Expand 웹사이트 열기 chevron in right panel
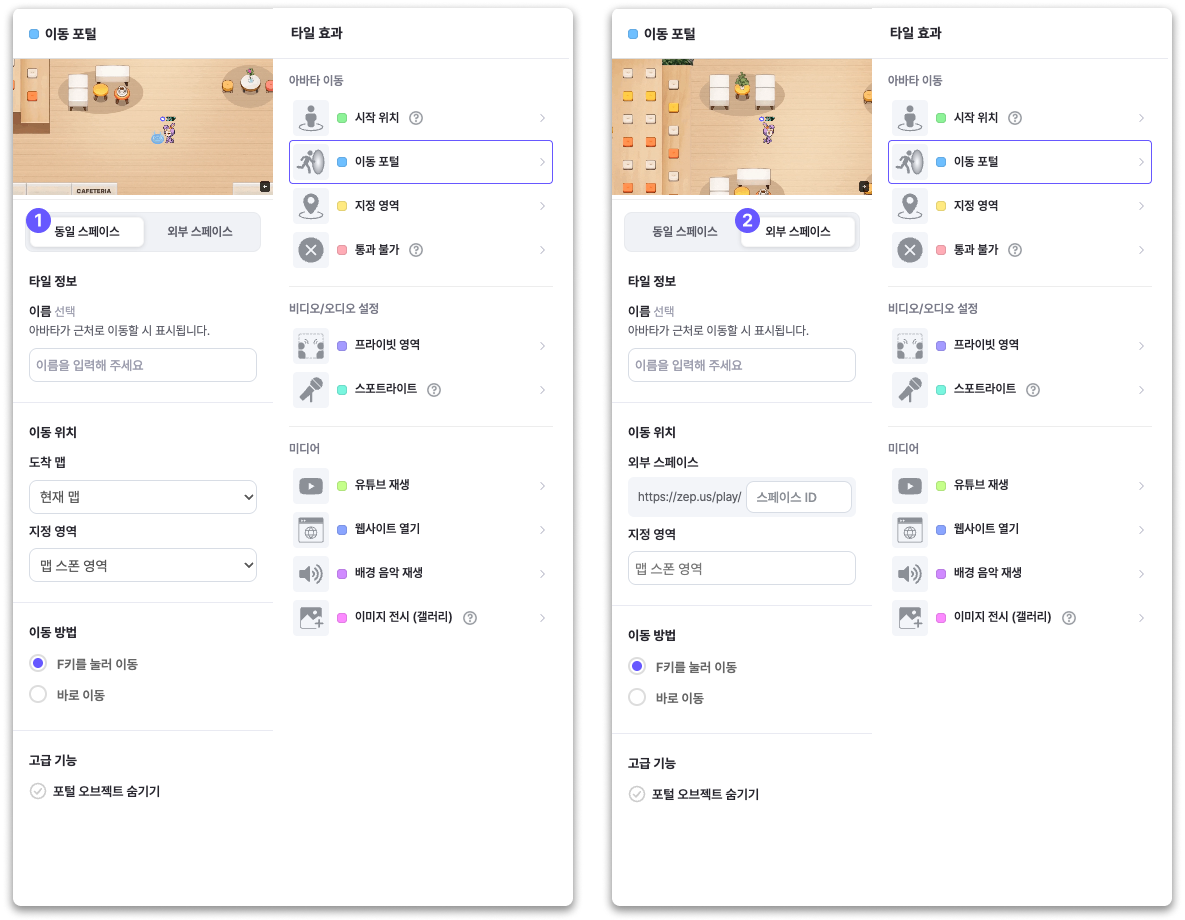Screen dimensions: 1185x920 point(1141,529)
